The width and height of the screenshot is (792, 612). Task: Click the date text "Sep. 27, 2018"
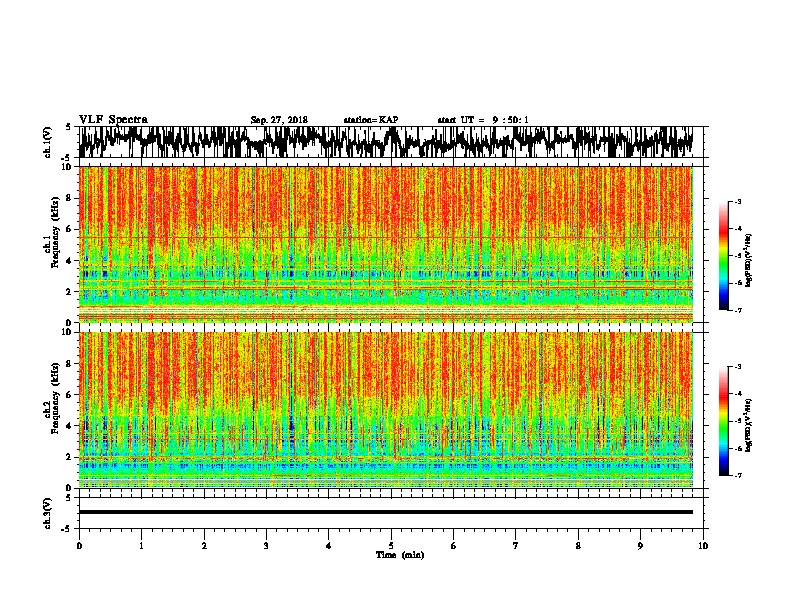[x=279, y=120]
